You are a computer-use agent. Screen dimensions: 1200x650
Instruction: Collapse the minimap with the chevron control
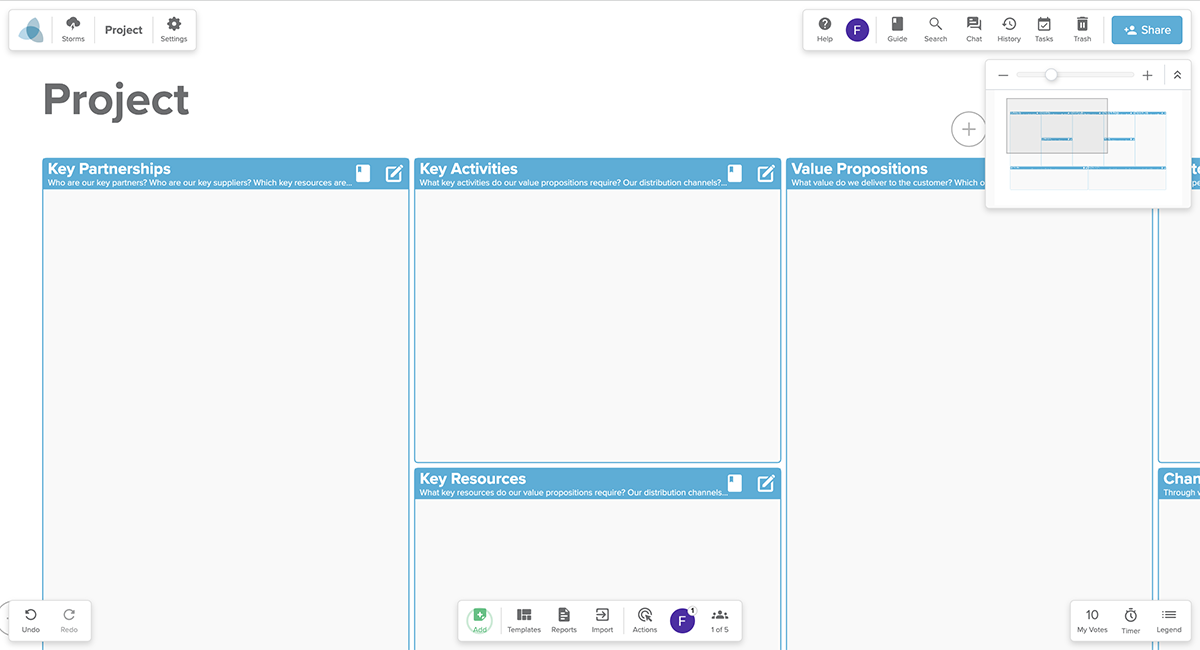pyautogui.click(x=1177, y=74)
